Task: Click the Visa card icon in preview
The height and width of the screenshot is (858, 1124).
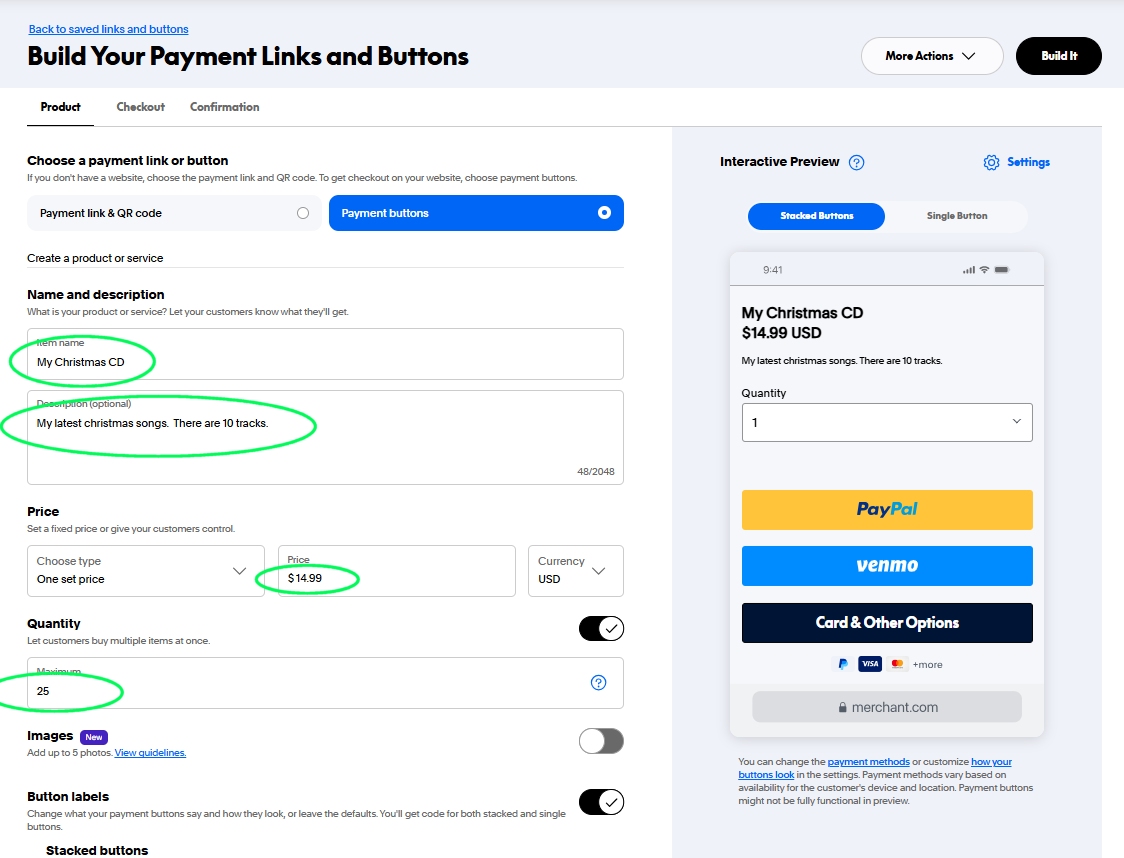Action: pyautogui.click(x=869, y=664)
